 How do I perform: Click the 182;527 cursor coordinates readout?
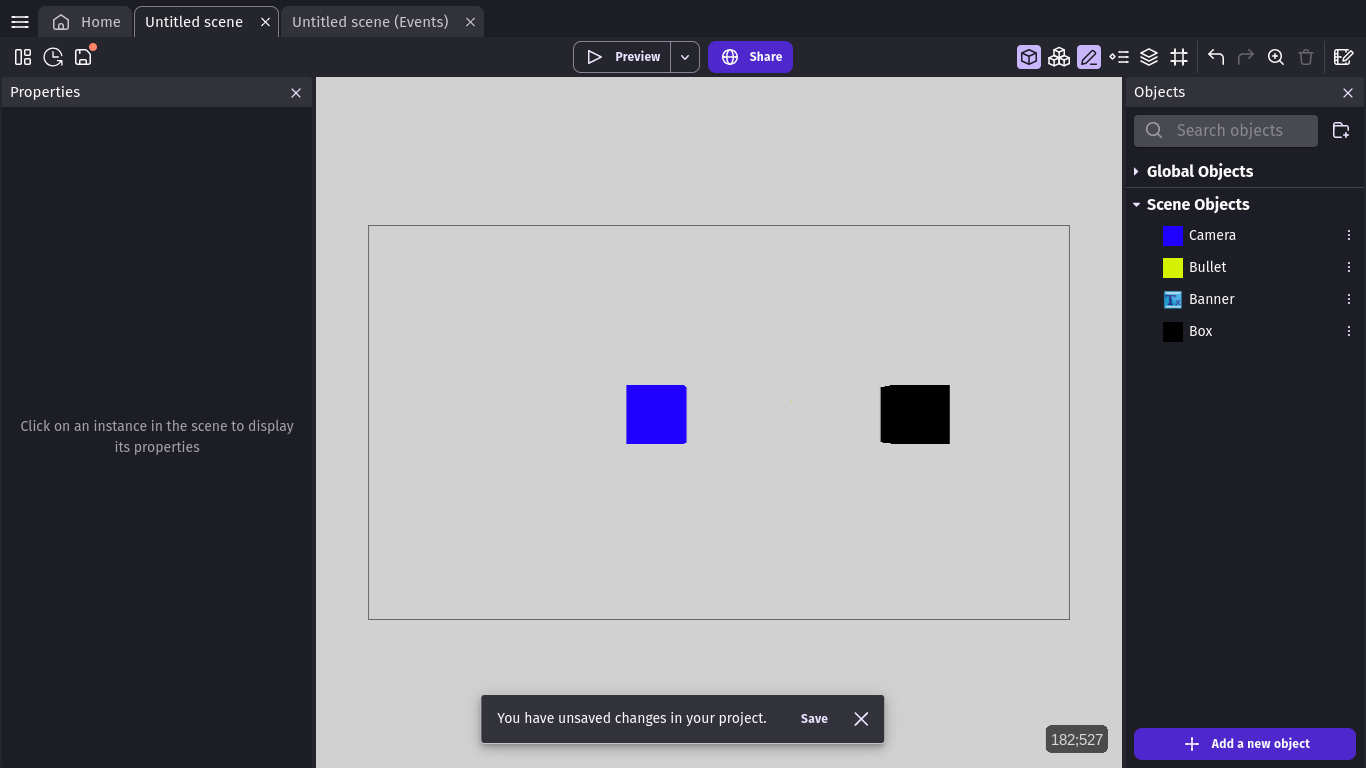coord(1077,740)
